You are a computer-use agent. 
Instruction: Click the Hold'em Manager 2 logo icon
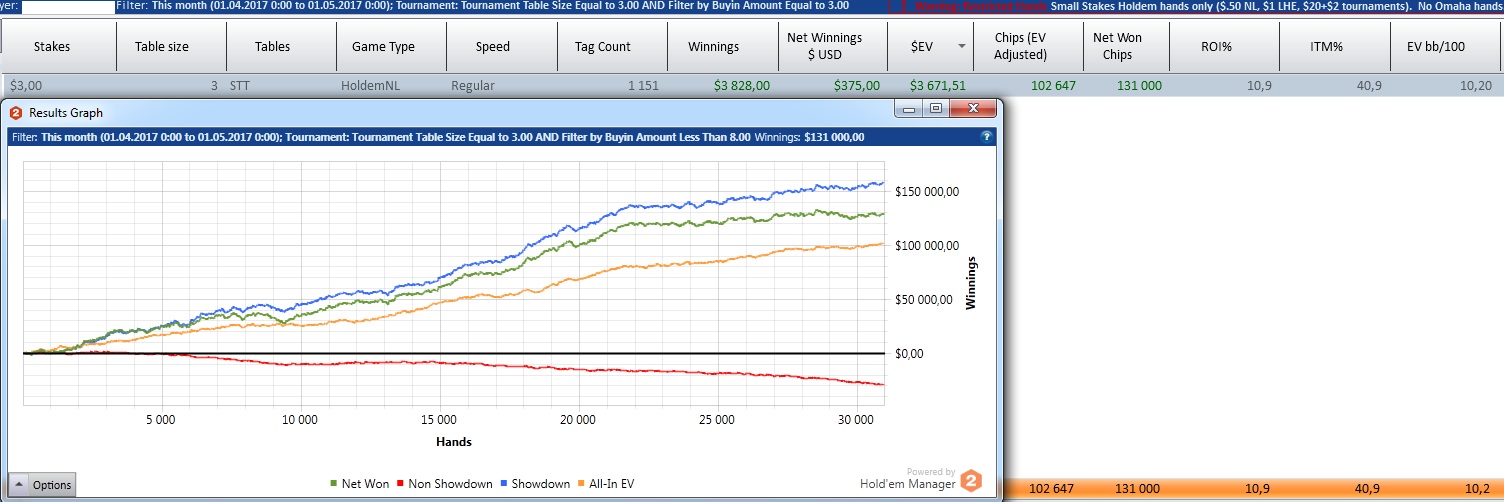[x=971, y=482]
